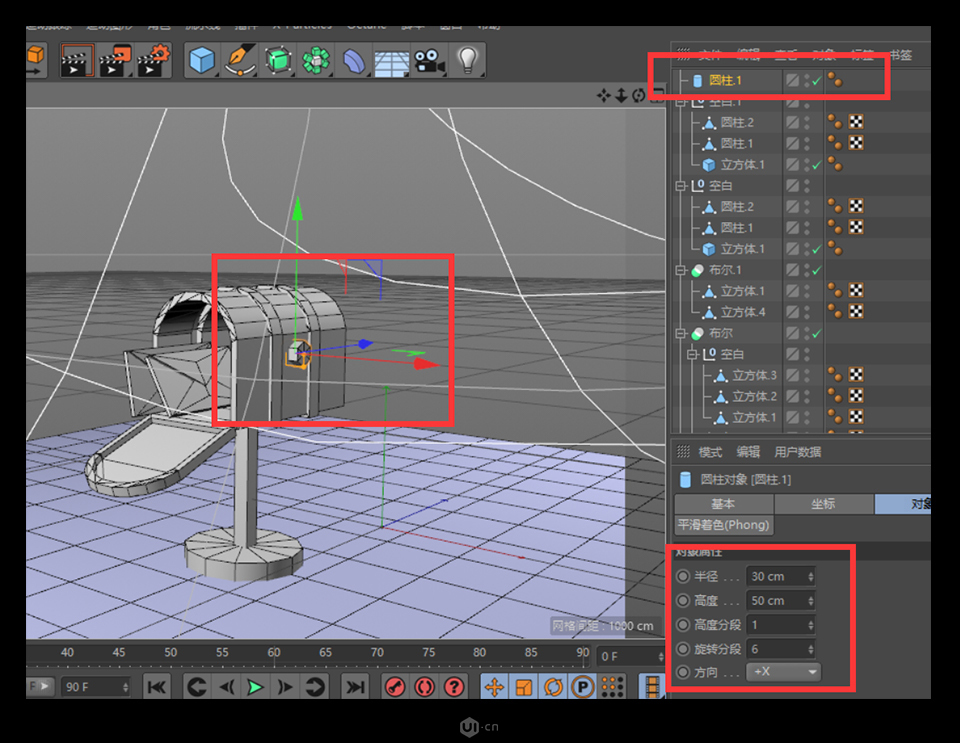Open the 方向 dropdown showing +X
The width and height of the screenshot is (960, 743).
(783, 672)
